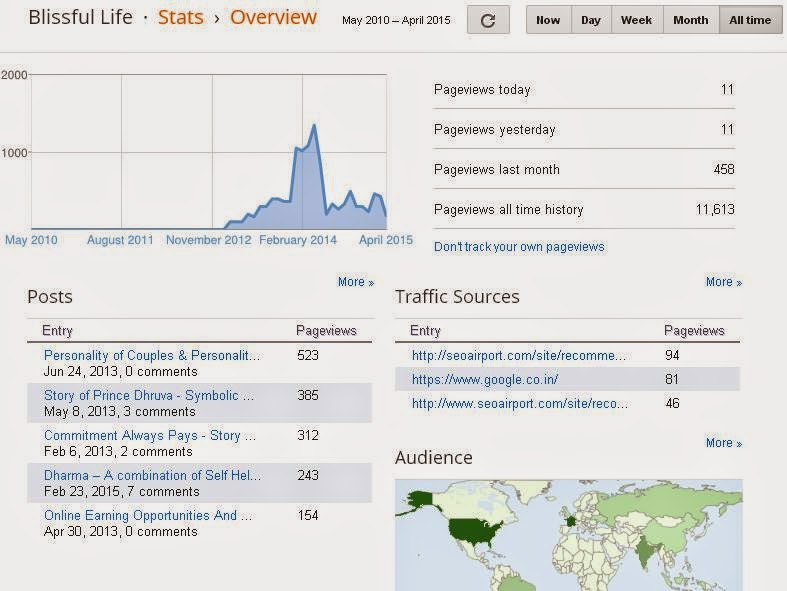Open More link above Traffic Sources
Viewport: 787px width, 591px height.
tap(724, 282)
